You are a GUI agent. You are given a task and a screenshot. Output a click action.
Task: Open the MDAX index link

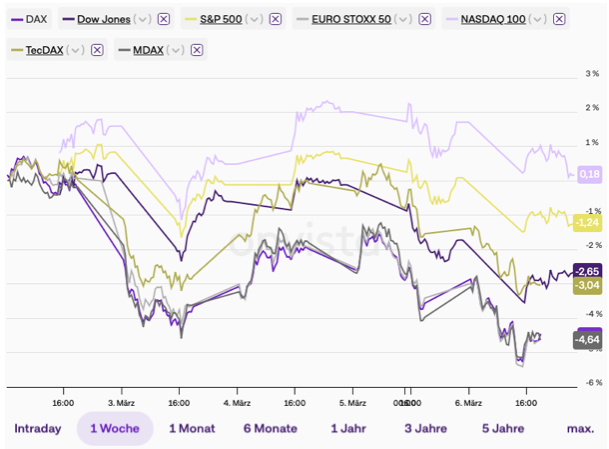point(149,50)
